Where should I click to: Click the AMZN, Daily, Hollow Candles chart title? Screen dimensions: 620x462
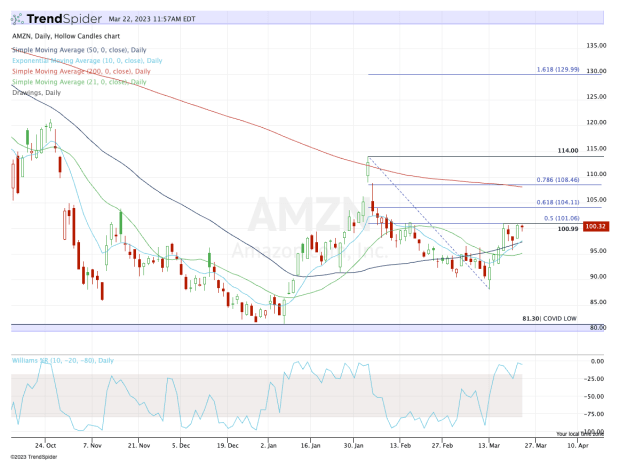66,36
